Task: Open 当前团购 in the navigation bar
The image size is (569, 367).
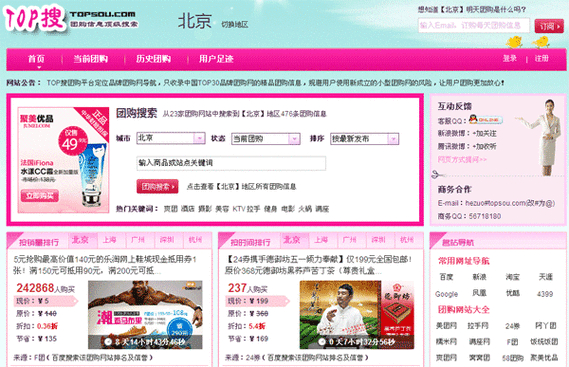Action: (91, 59)
